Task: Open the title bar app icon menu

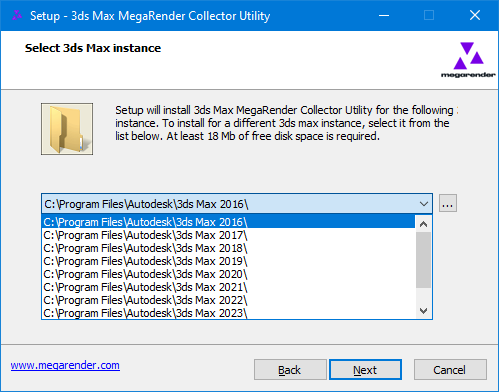Action: tap(17, 15)
